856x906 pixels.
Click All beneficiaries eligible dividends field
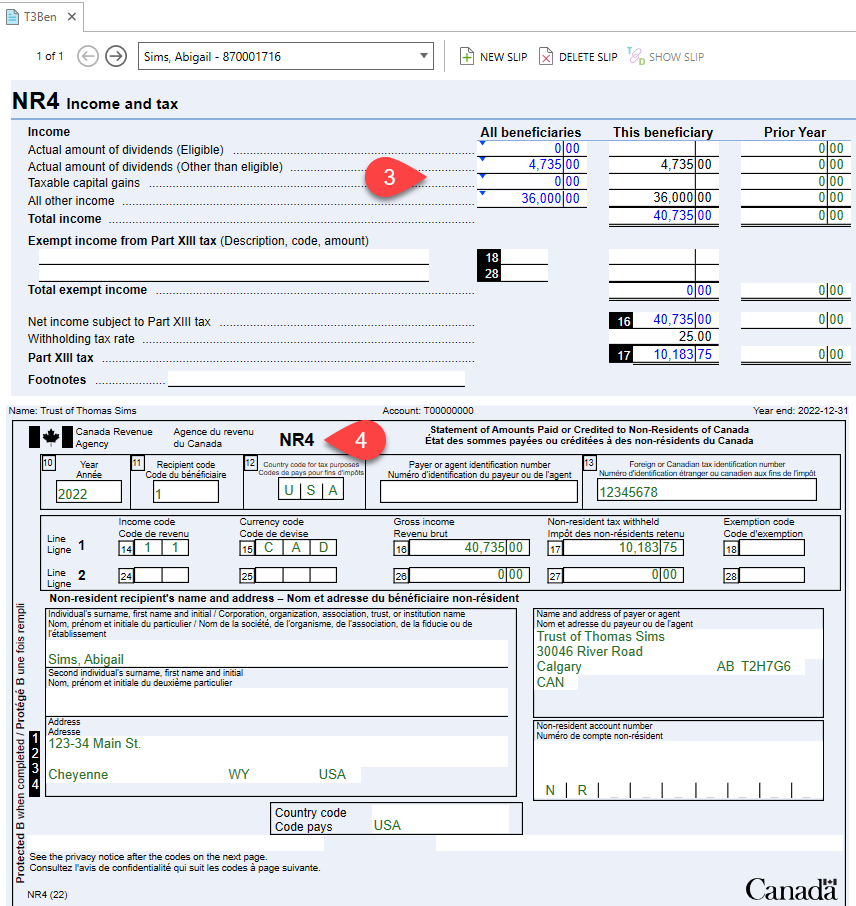pos(532,148)
